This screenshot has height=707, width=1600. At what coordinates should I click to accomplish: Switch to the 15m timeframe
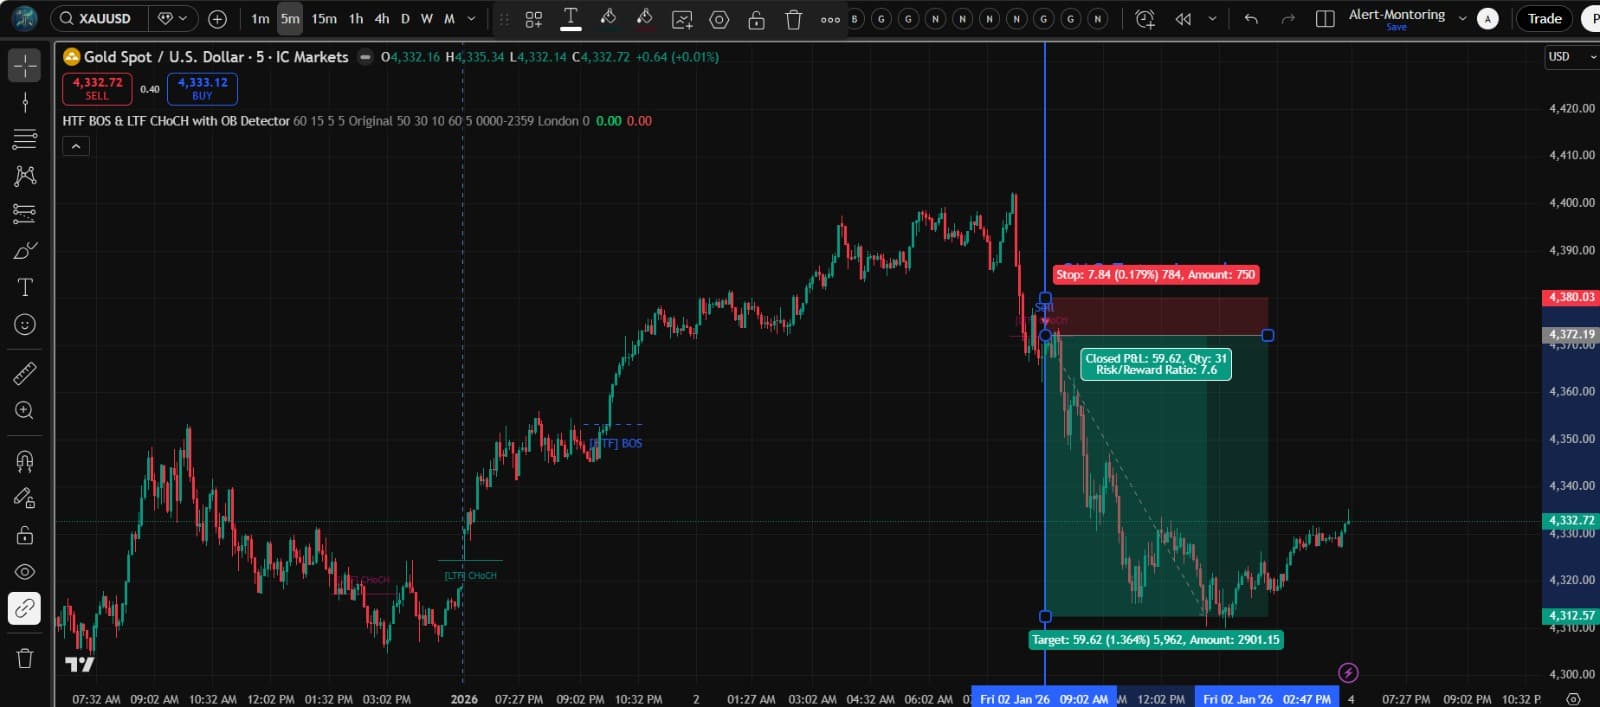tap(324, 18)
